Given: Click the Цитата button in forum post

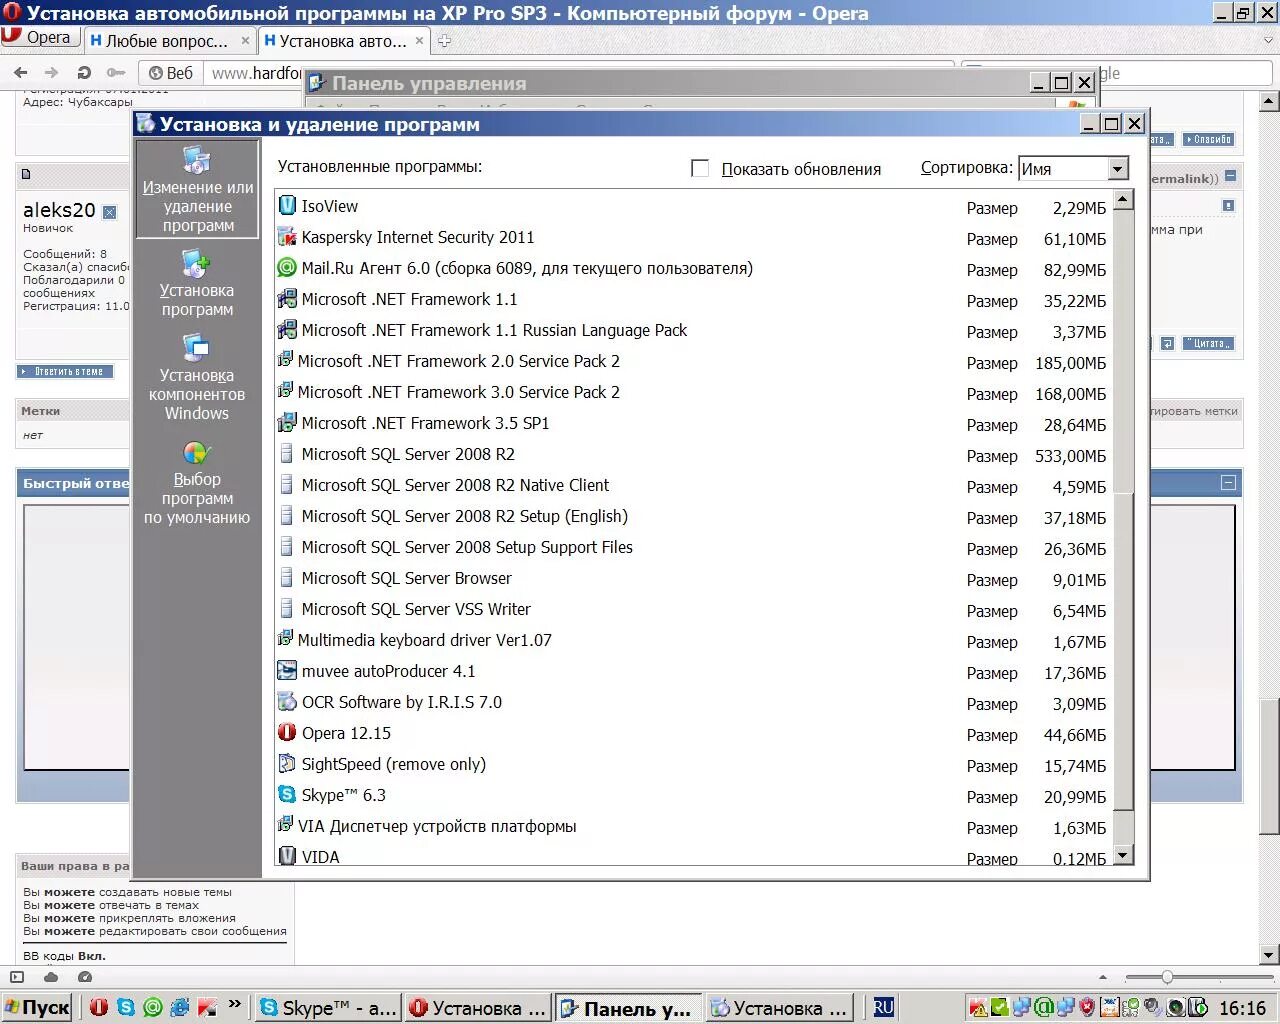Looking at the screenshot, I should (x=1208, y=343).
